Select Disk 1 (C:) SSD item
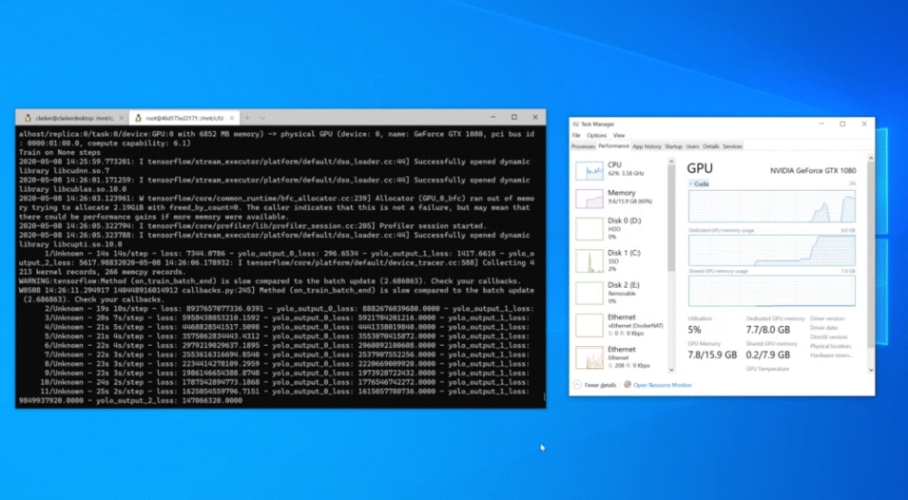Viewport: 908px width, 500px height. (x=620, y=261)
